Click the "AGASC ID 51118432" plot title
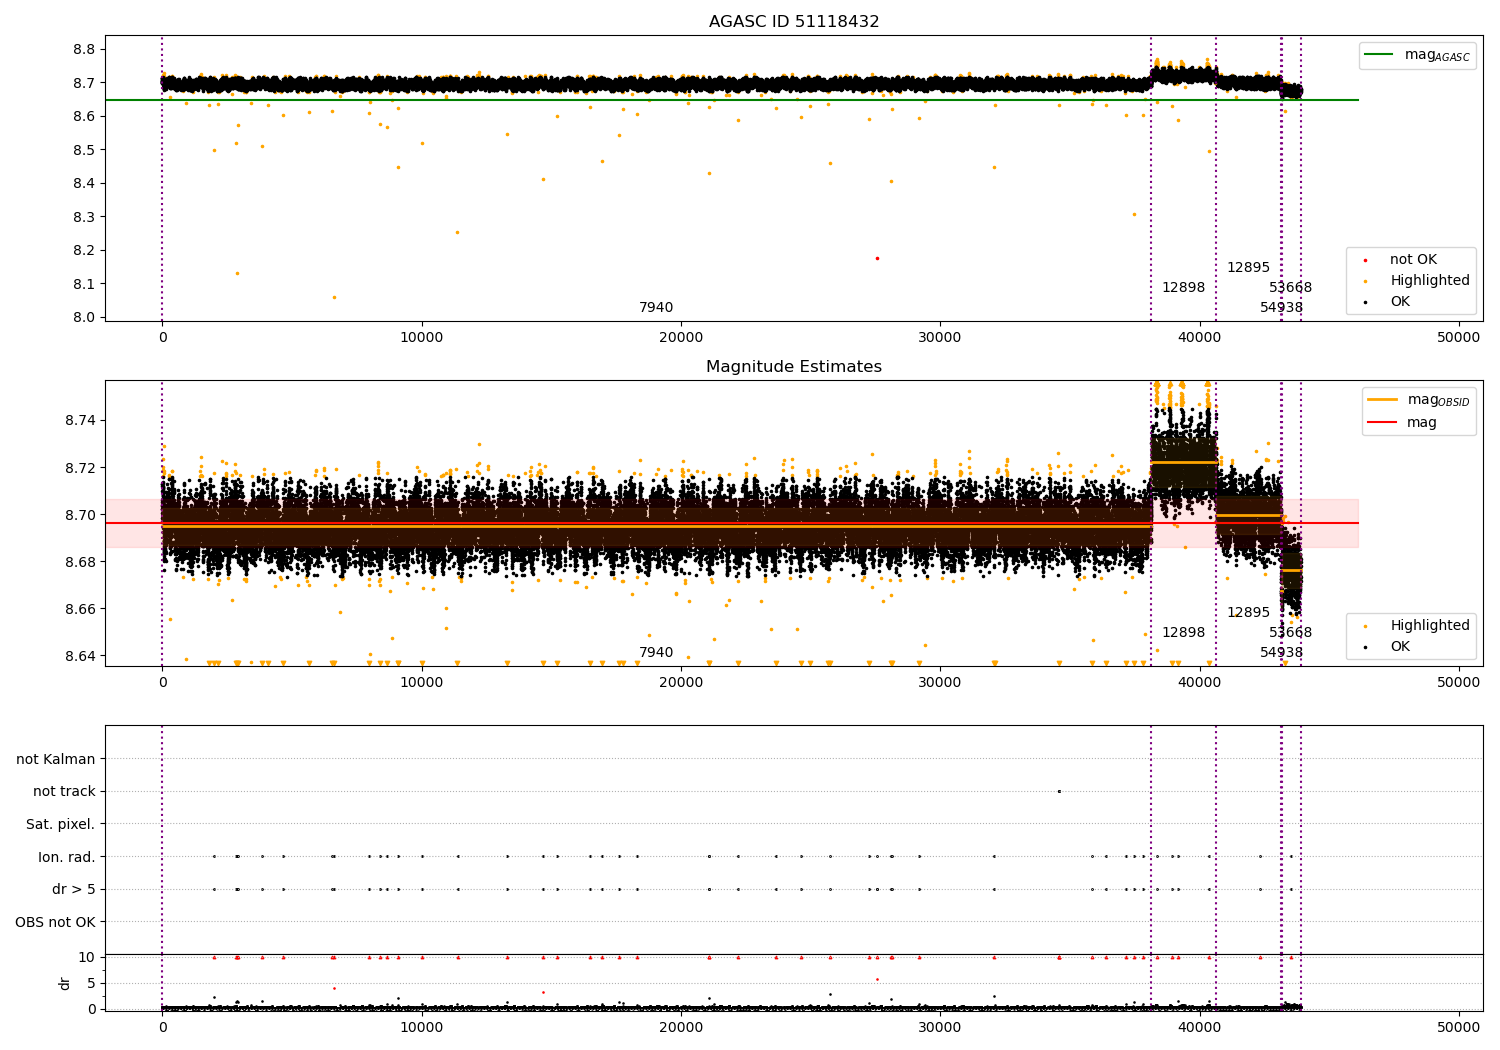Viewport: 1500px width, 1050px height. coord(794,22)
